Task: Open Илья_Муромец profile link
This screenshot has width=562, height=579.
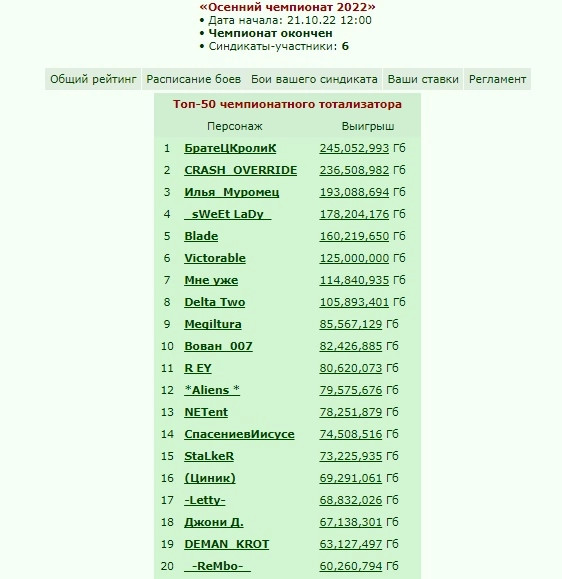Action: (x=232, y=192)
